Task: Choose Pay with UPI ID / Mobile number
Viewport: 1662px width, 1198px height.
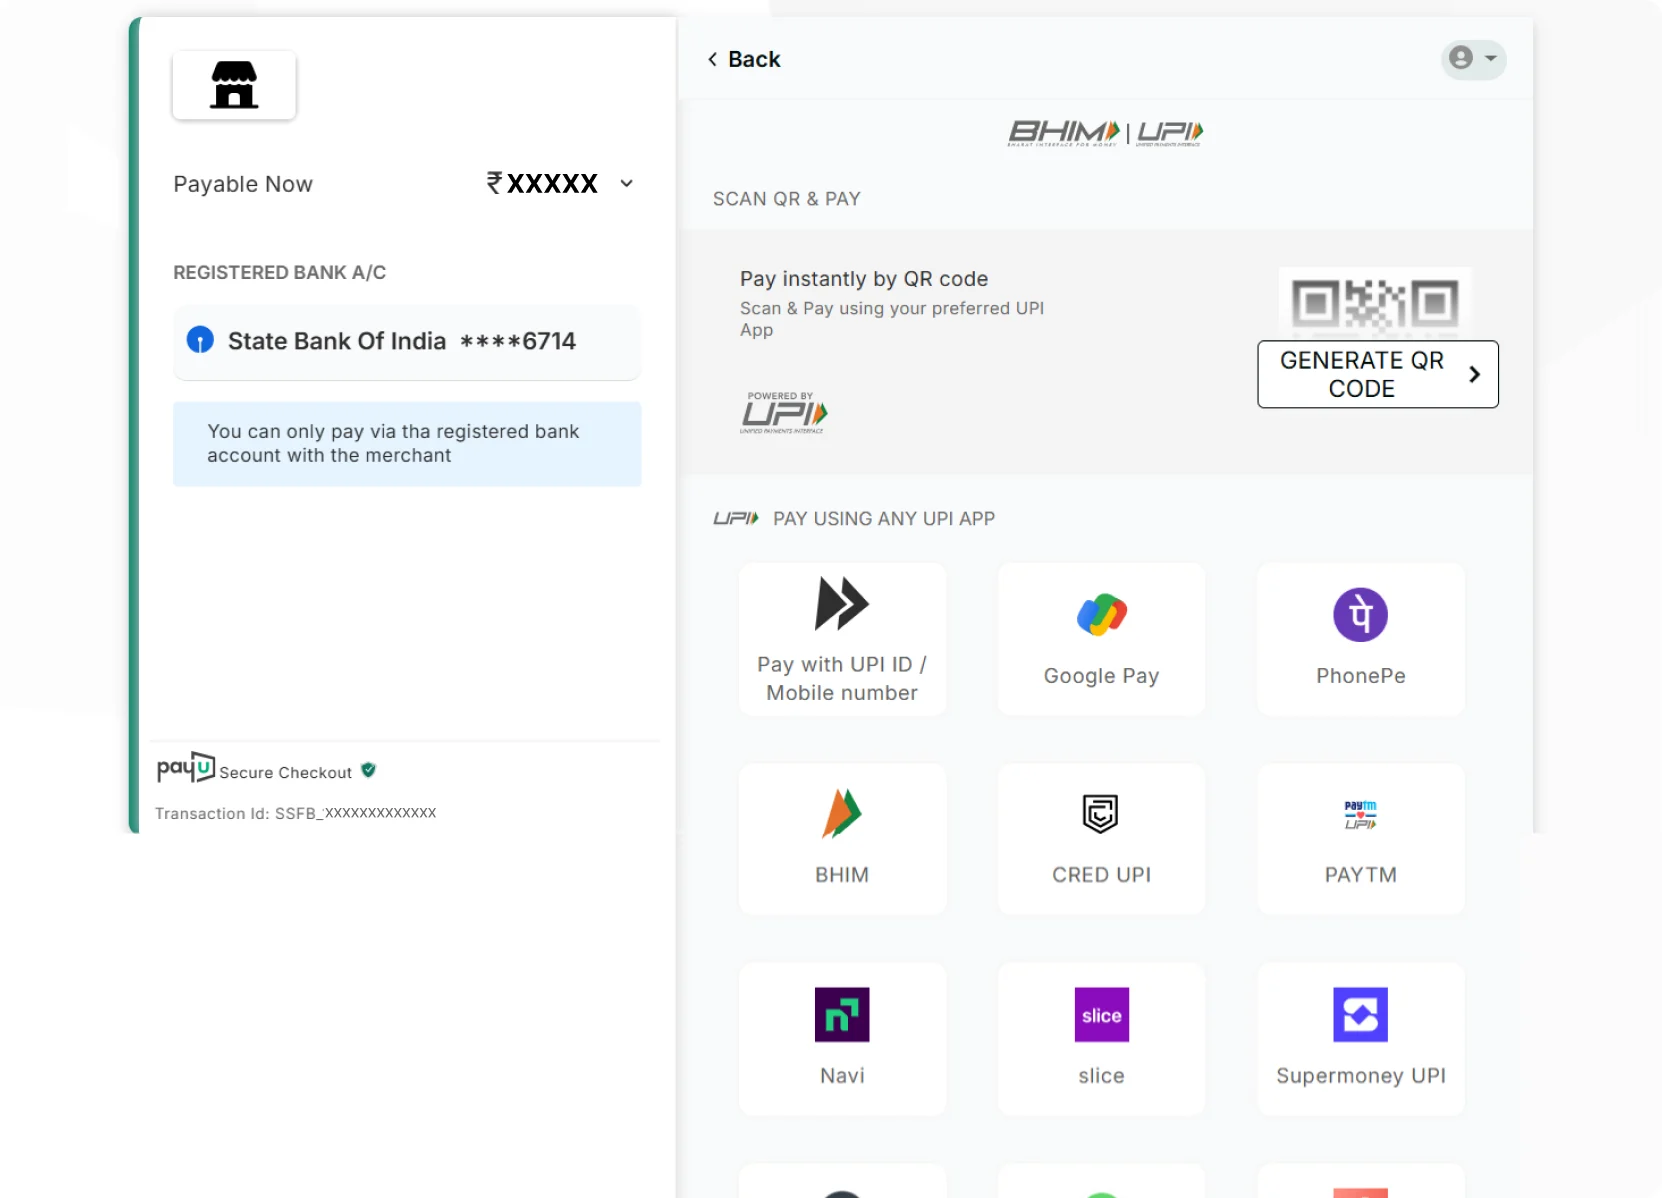Action: click(x=842, y=639)
